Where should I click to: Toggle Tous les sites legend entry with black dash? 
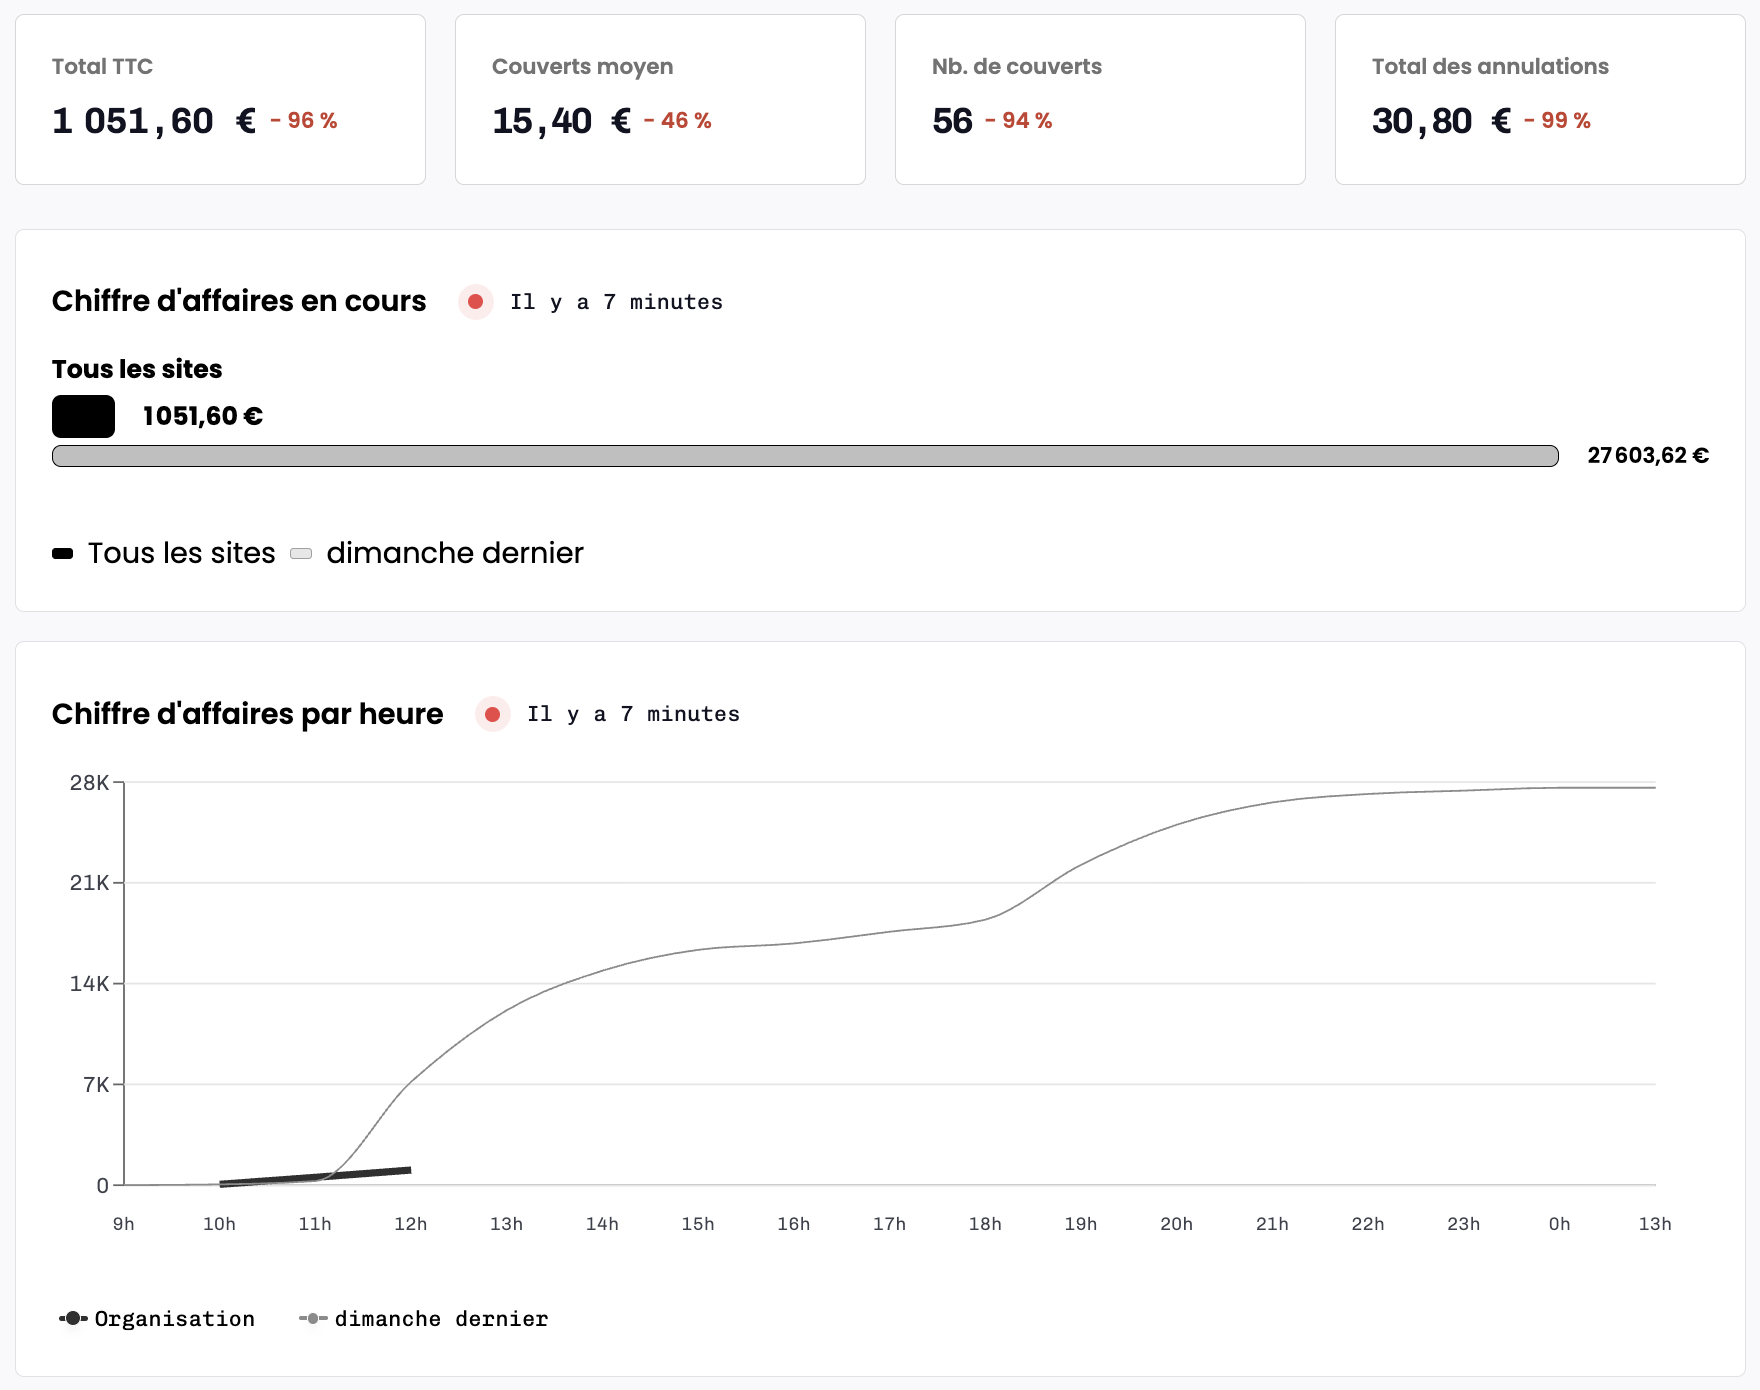pos(63,554)
